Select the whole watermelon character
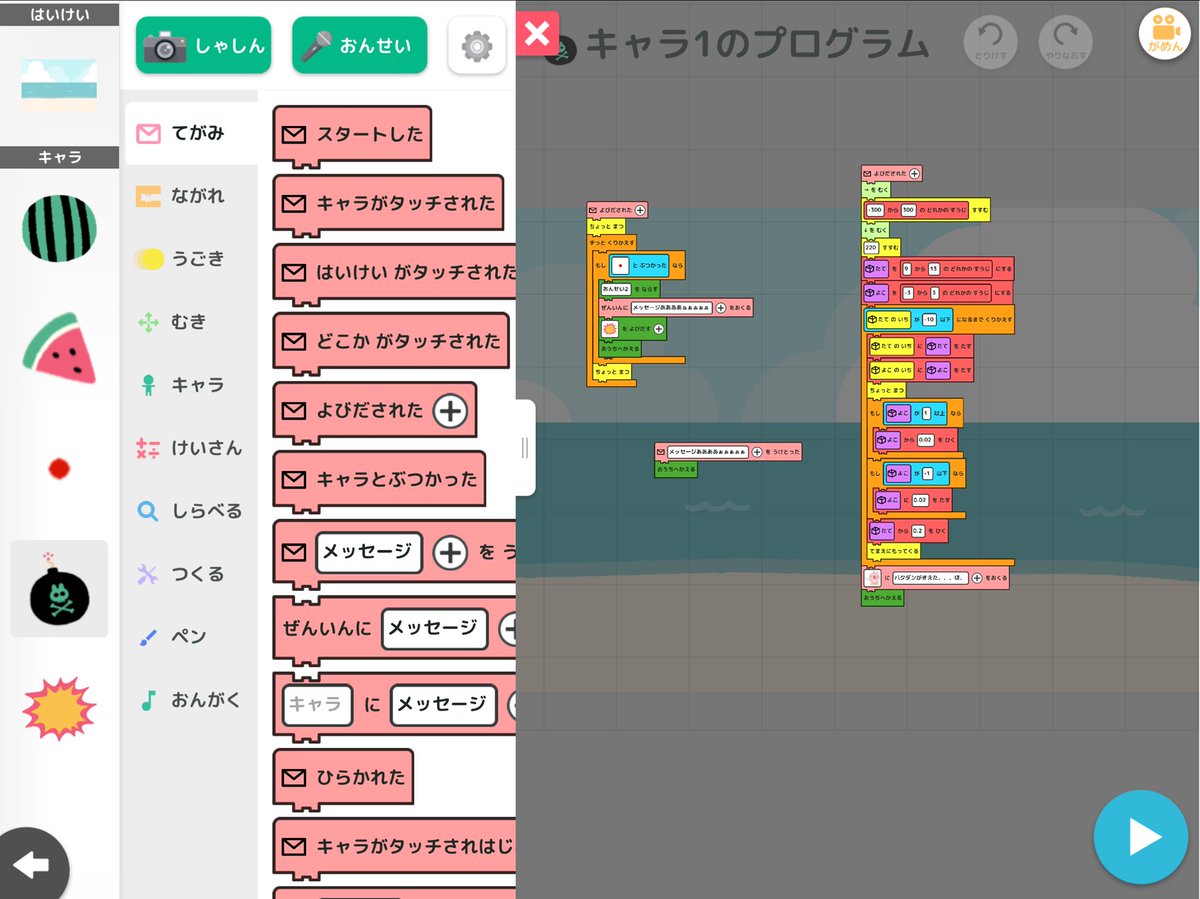The image size is (1200, 899). click(59, 229)
